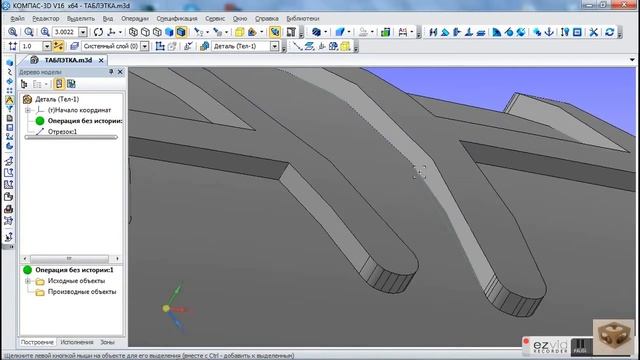
Task: Select the Отрезок:1 tree item
Action: pos(62,132)
